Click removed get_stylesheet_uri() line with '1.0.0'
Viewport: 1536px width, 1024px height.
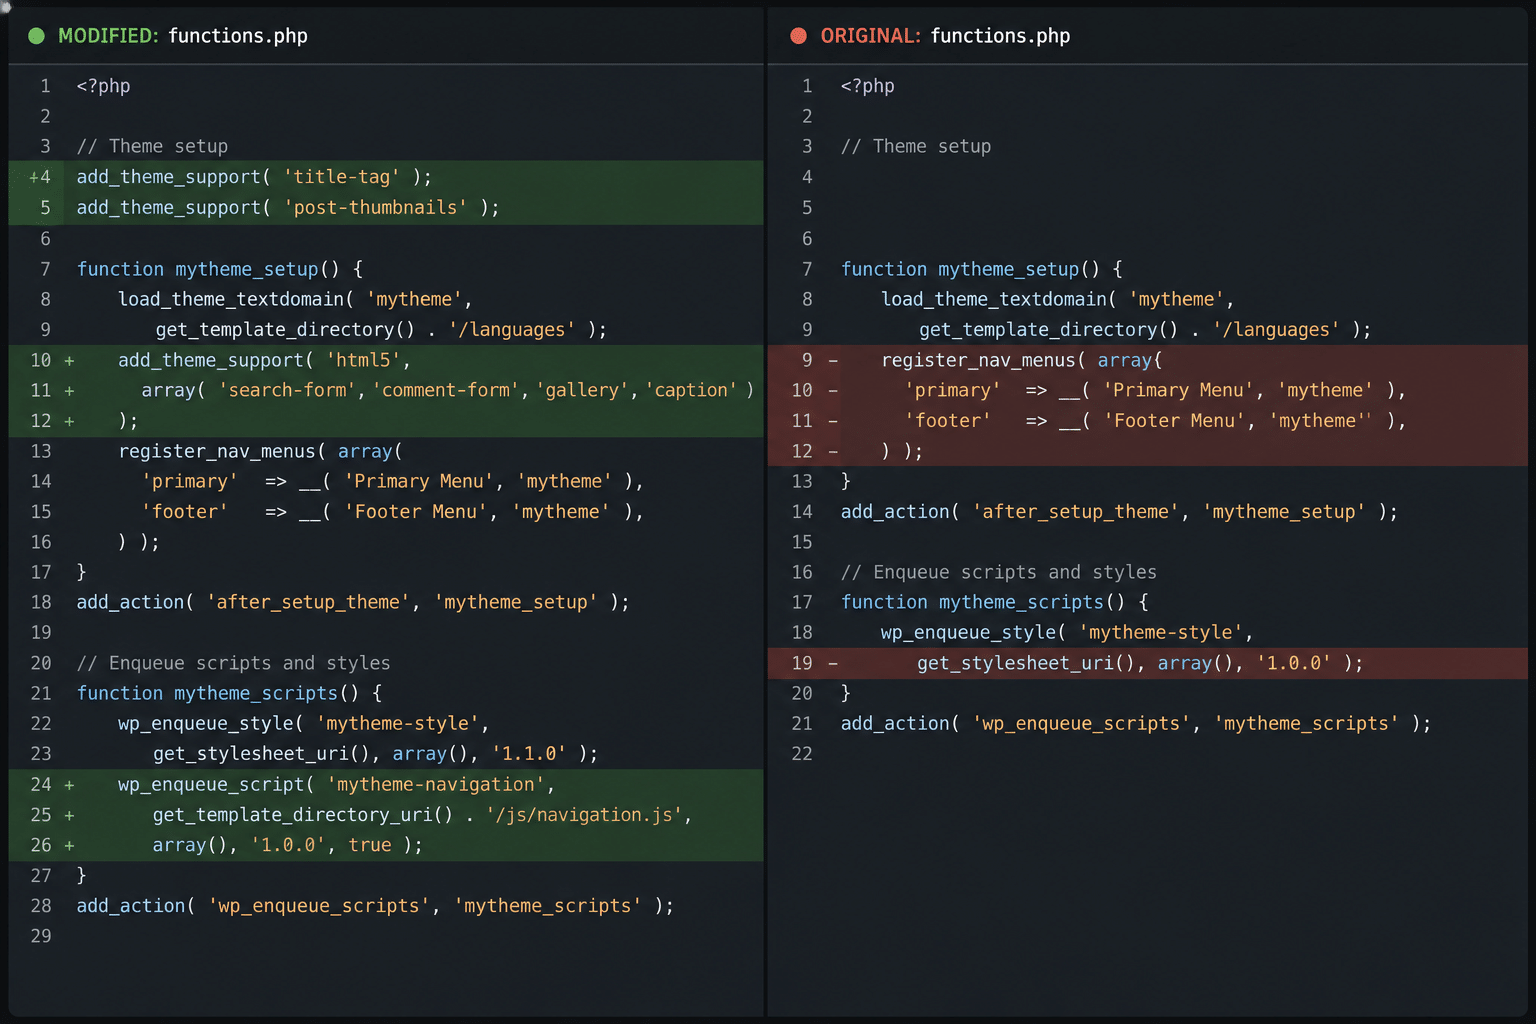click(x=1140, y=663)
